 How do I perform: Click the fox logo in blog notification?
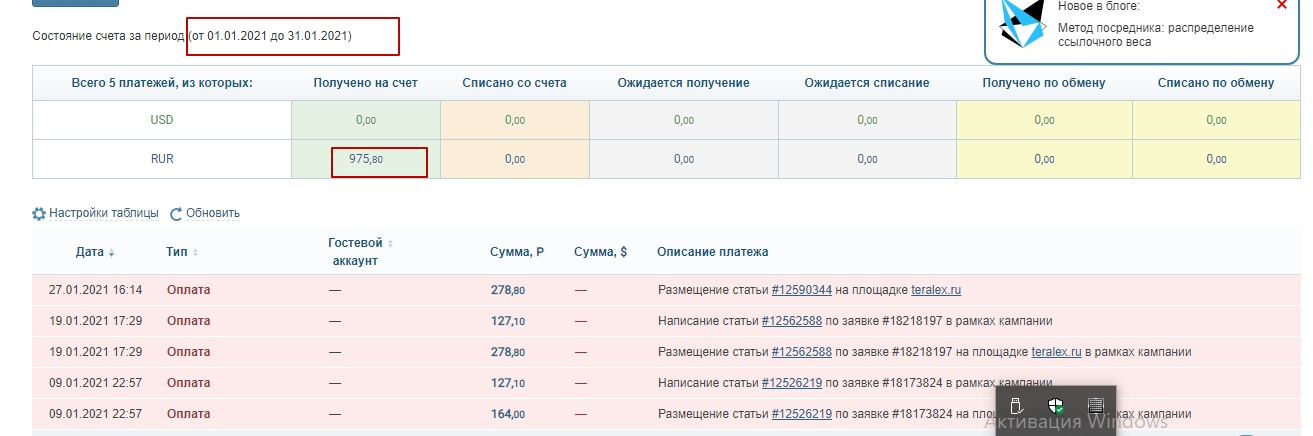click(x=1021, y=24)
